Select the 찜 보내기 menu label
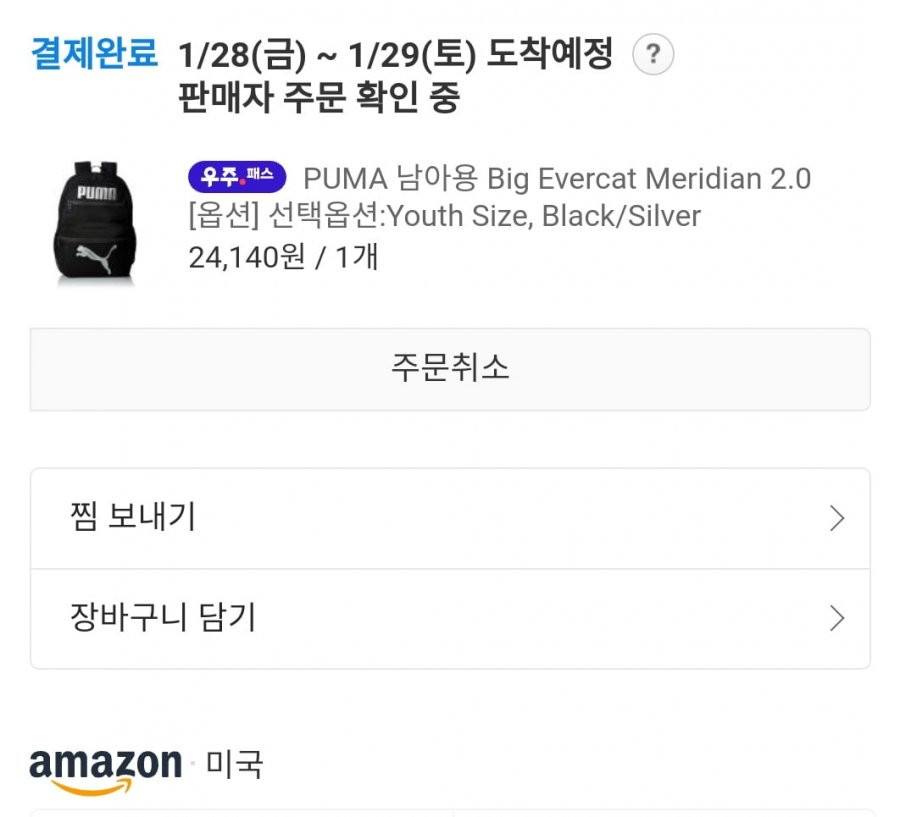900x817 pixels. coord(133,517)
